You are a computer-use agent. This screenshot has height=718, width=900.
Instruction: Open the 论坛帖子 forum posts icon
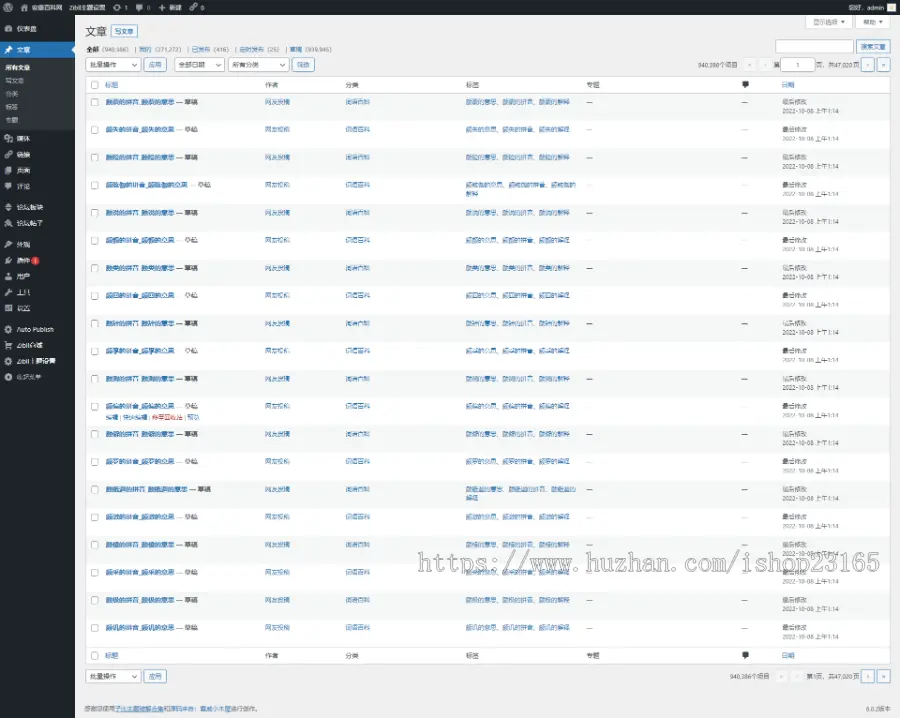tap(9, 223)
